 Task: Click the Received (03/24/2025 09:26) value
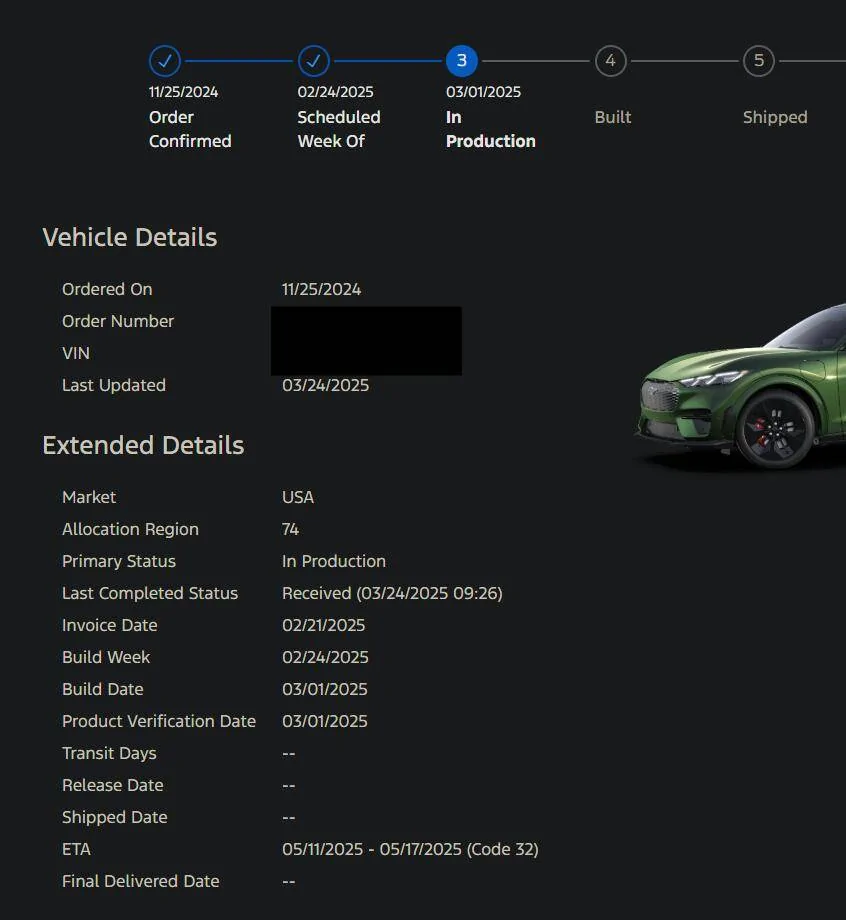coord(392,593)
